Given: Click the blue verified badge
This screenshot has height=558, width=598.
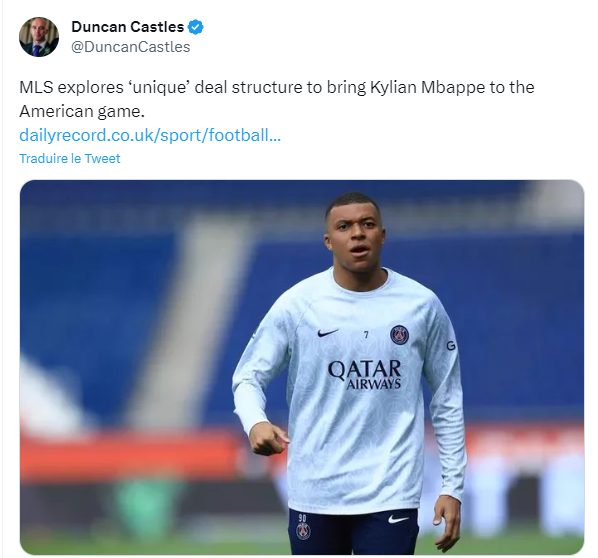Looking at the screenshot, I should 196,27.
